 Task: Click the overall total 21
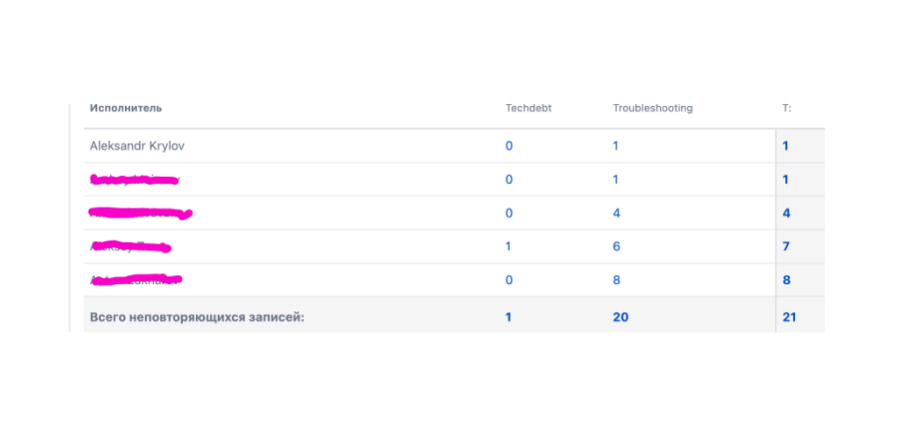[789, 317]
